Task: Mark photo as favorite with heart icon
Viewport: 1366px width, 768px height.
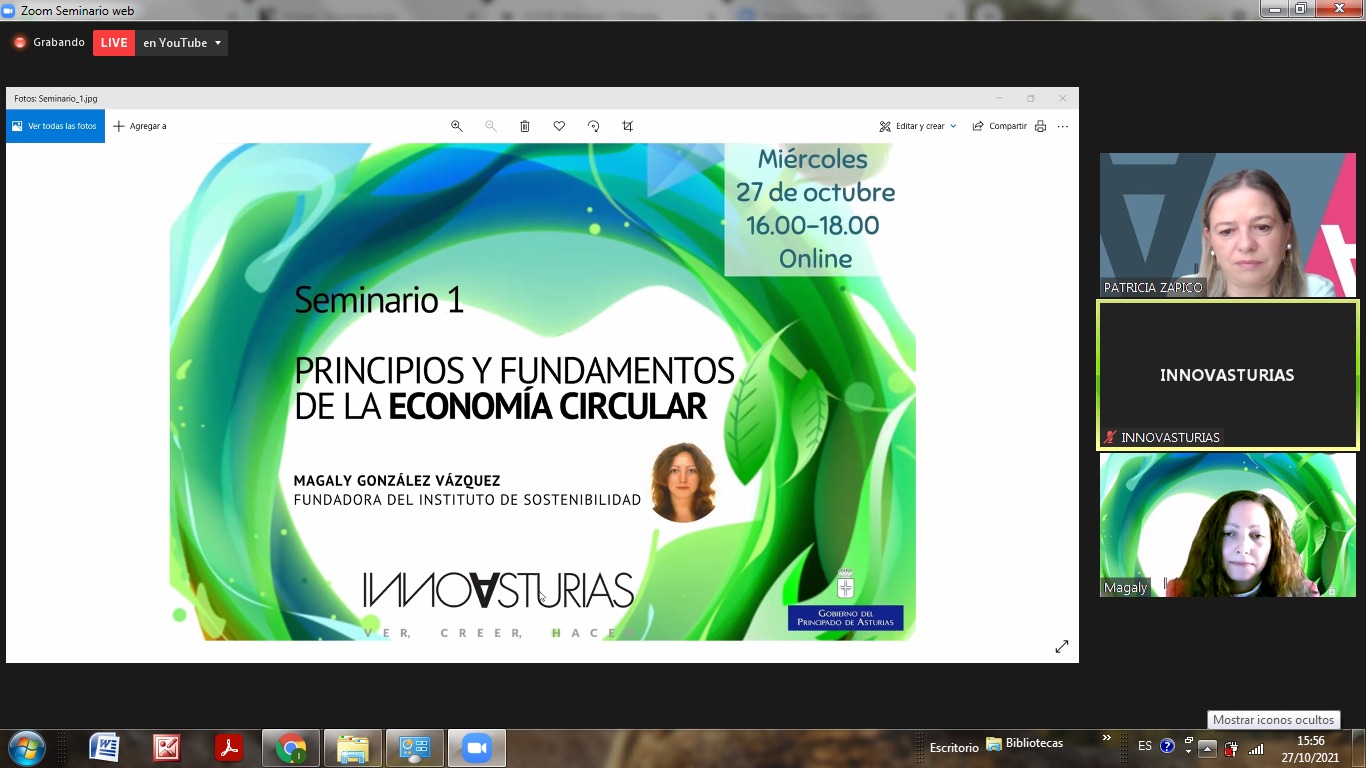Action: click(559, 126)
